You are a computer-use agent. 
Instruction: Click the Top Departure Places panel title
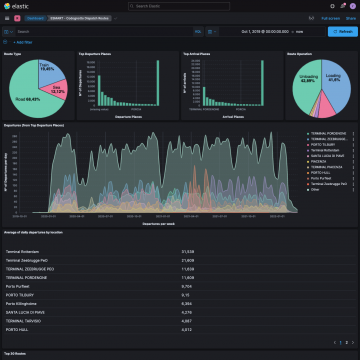(95, 54)
